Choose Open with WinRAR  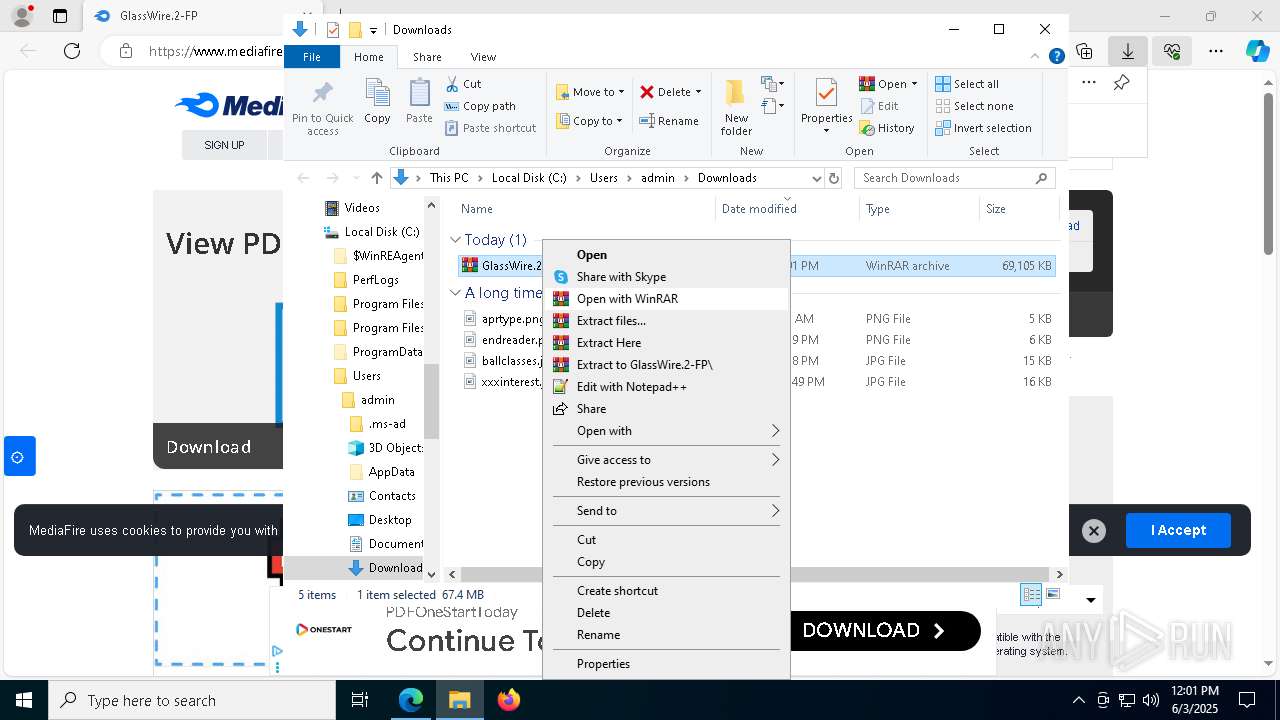666,299
